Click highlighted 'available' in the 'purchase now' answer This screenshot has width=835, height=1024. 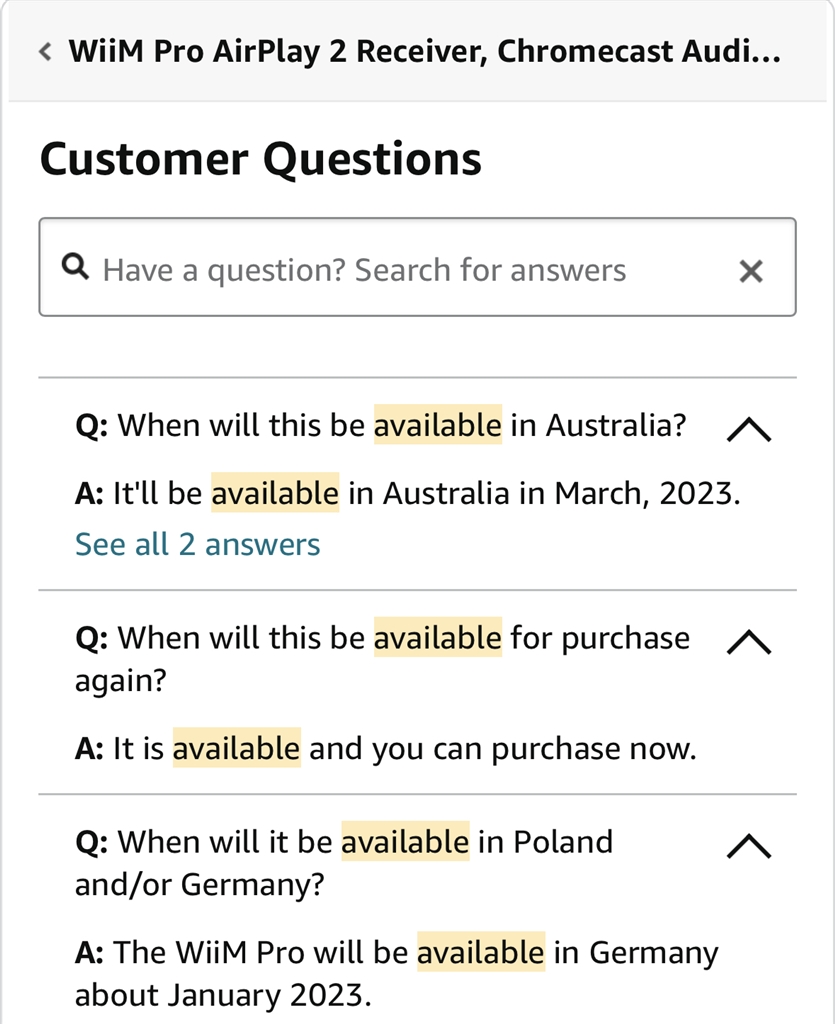(x=236, y=748)
